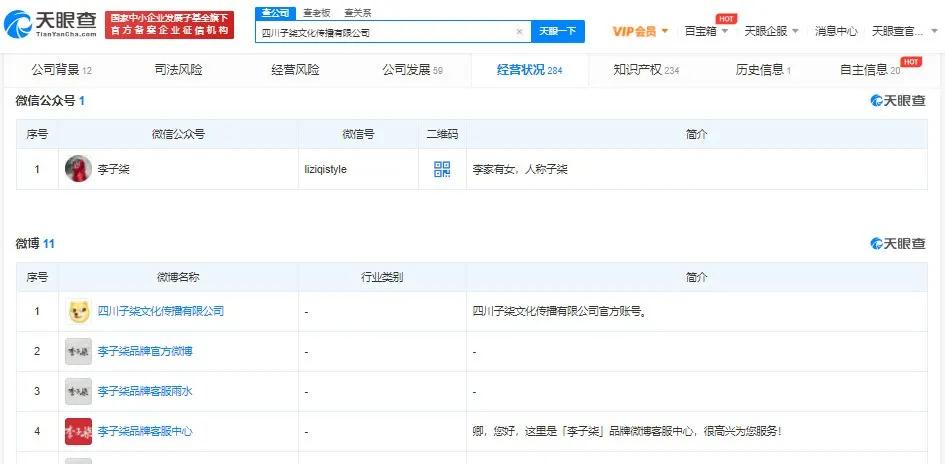The width and height of the screenshot is (945, 464).
Task: Click the 李家有女,人称子柒 description
Action: (520, 169)
